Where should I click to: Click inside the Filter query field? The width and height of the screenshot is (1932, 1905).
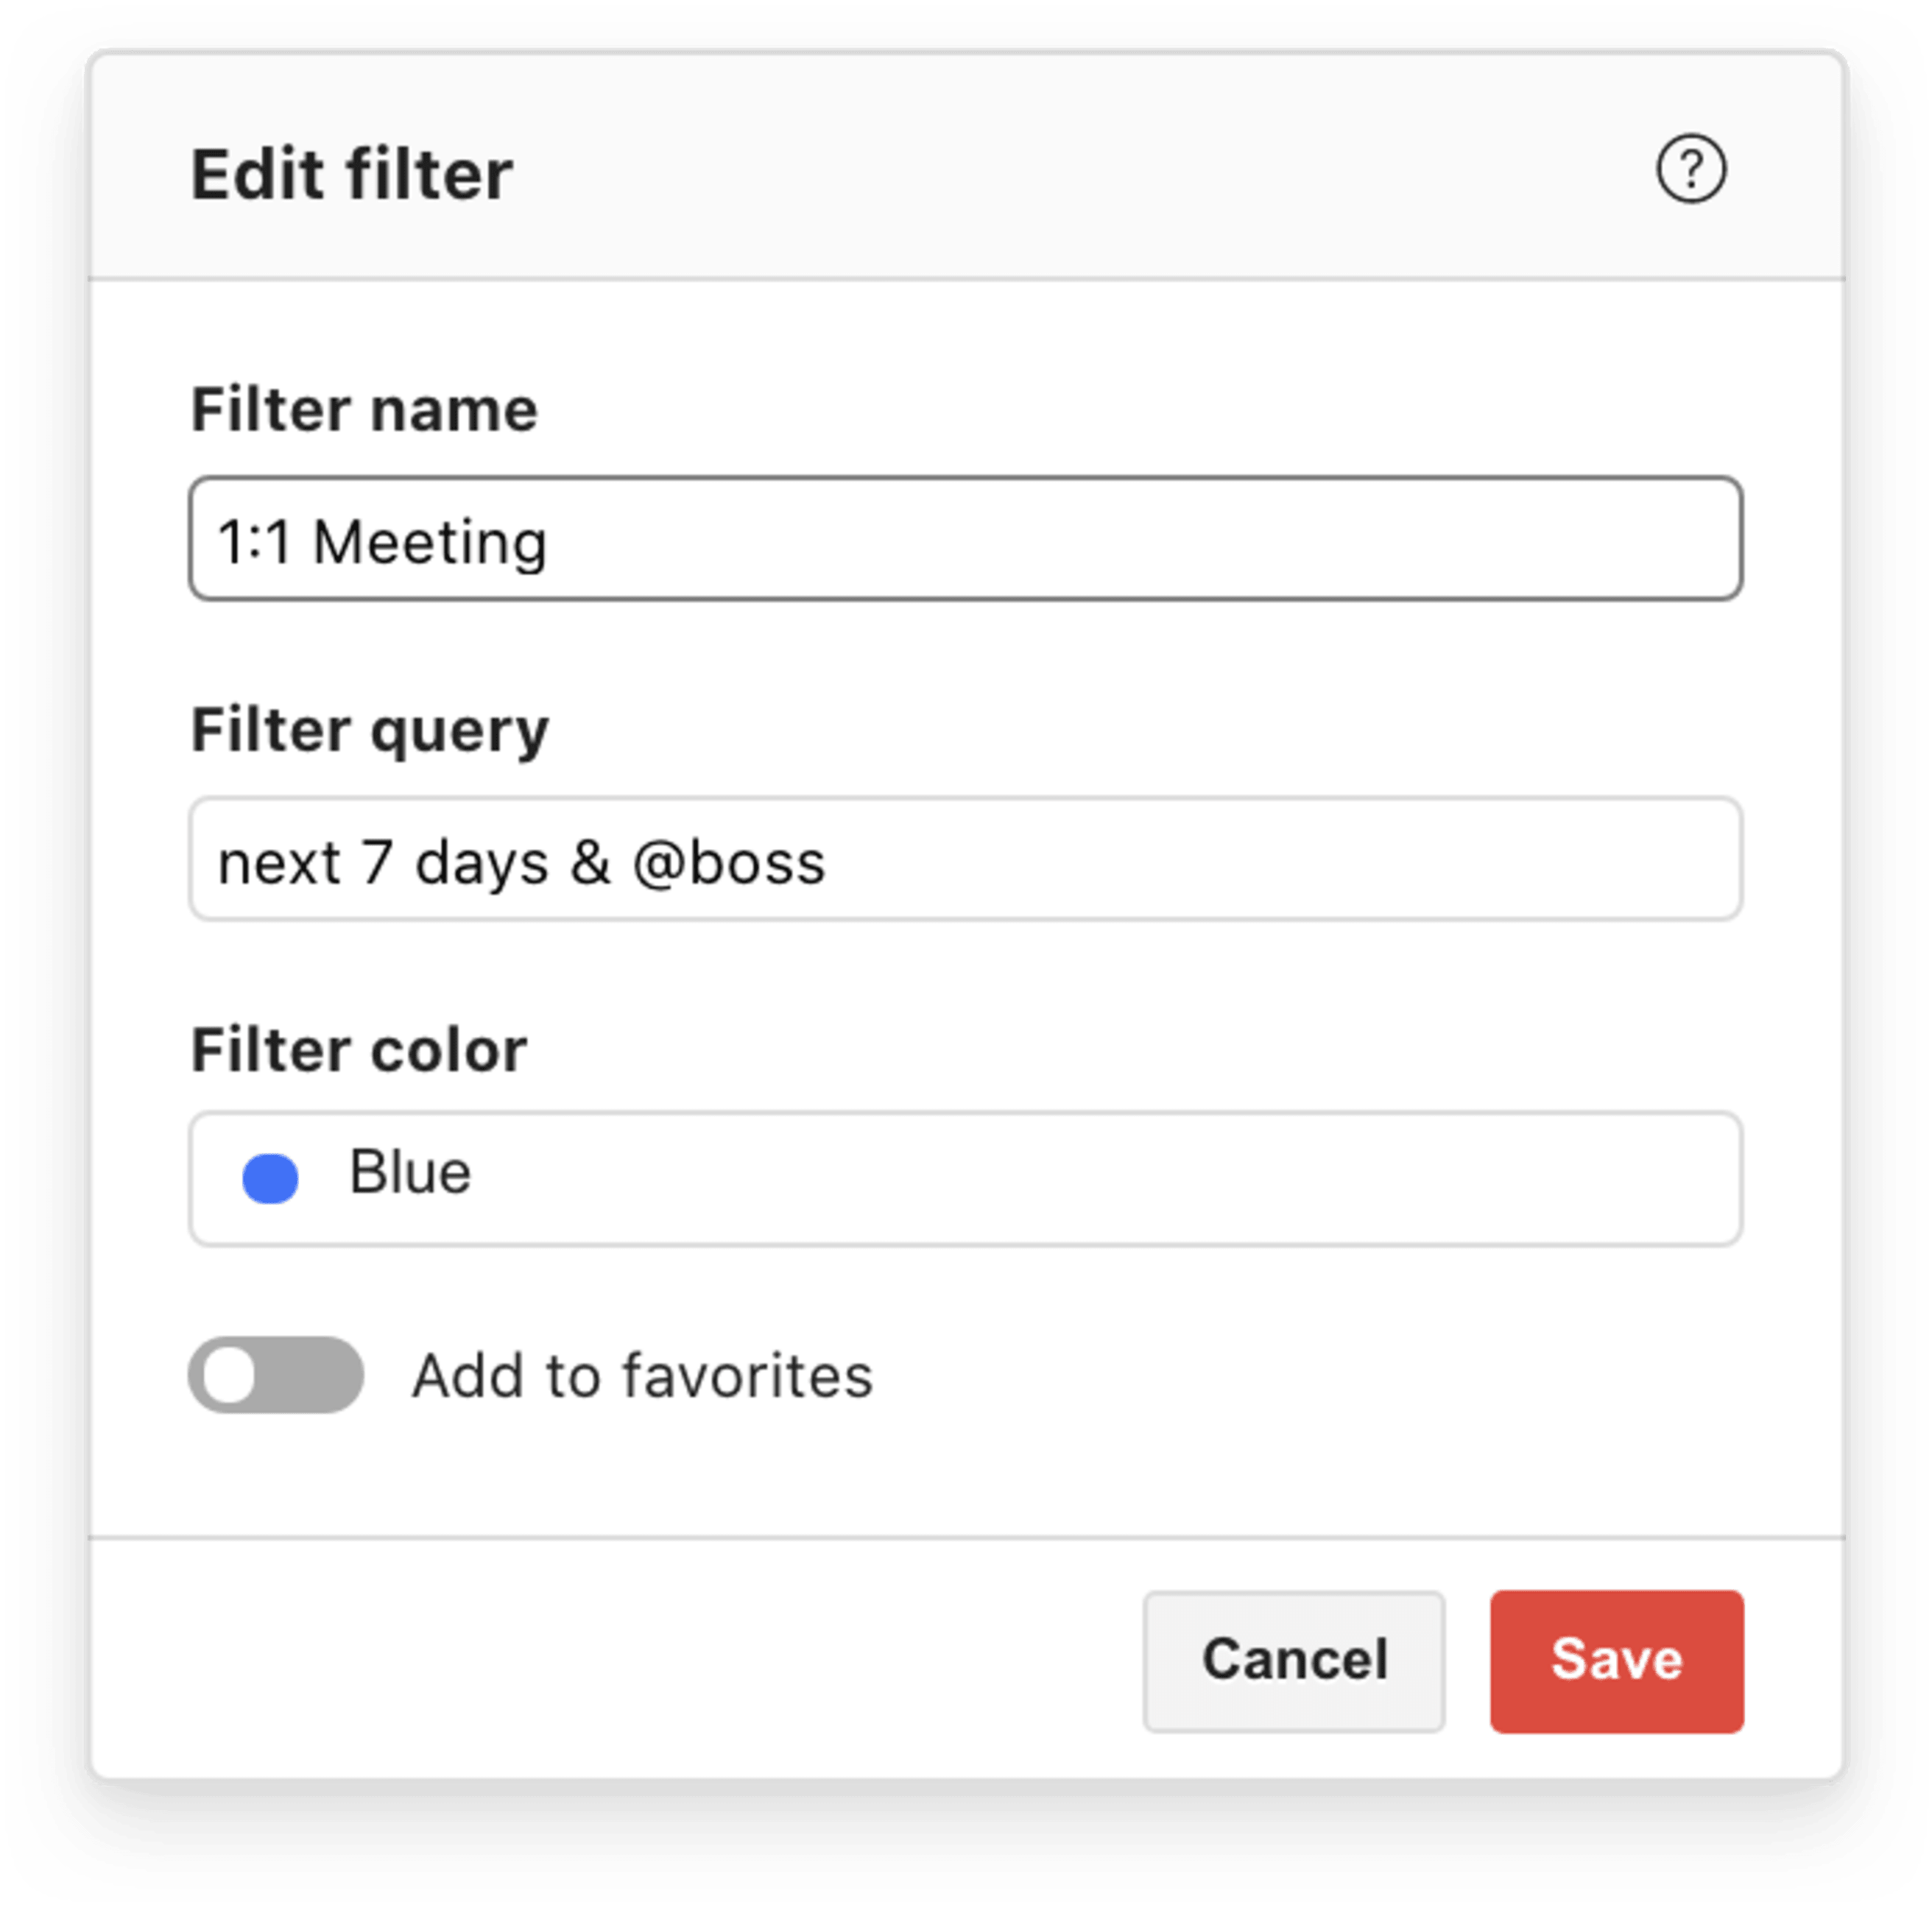[965, 859]
